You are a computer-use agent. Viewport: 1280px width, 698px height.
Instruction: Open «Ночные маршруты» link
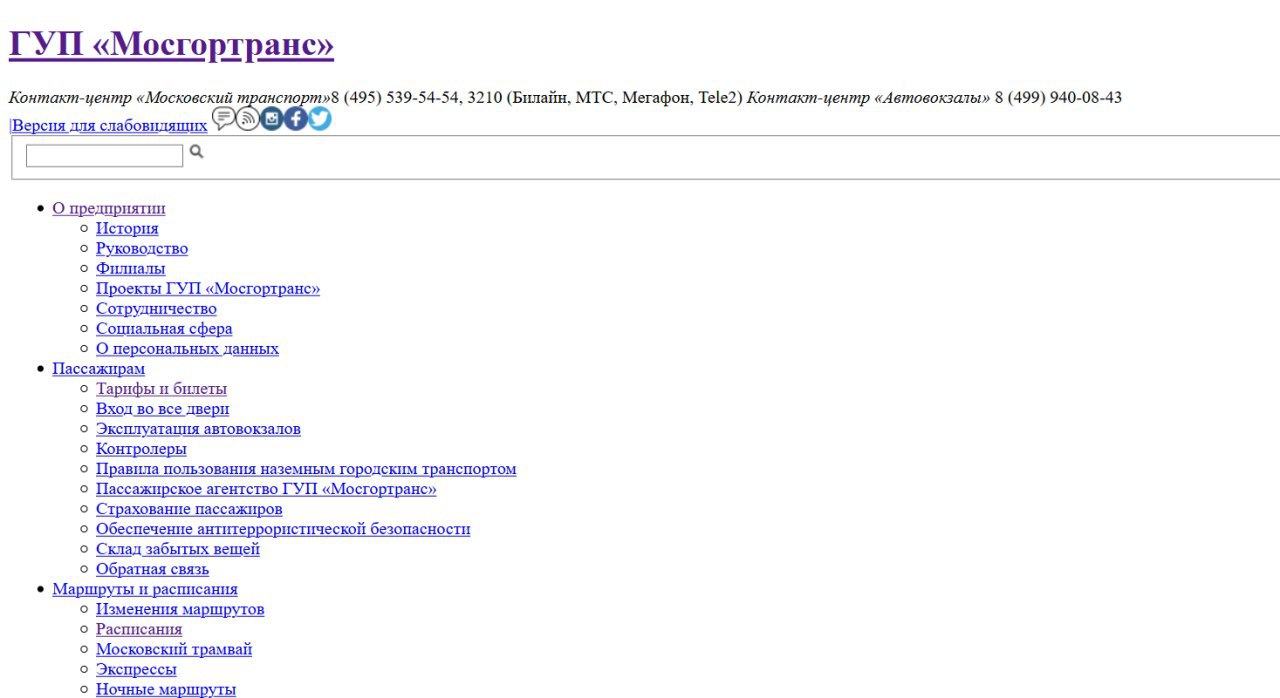(x=166, y=688)
